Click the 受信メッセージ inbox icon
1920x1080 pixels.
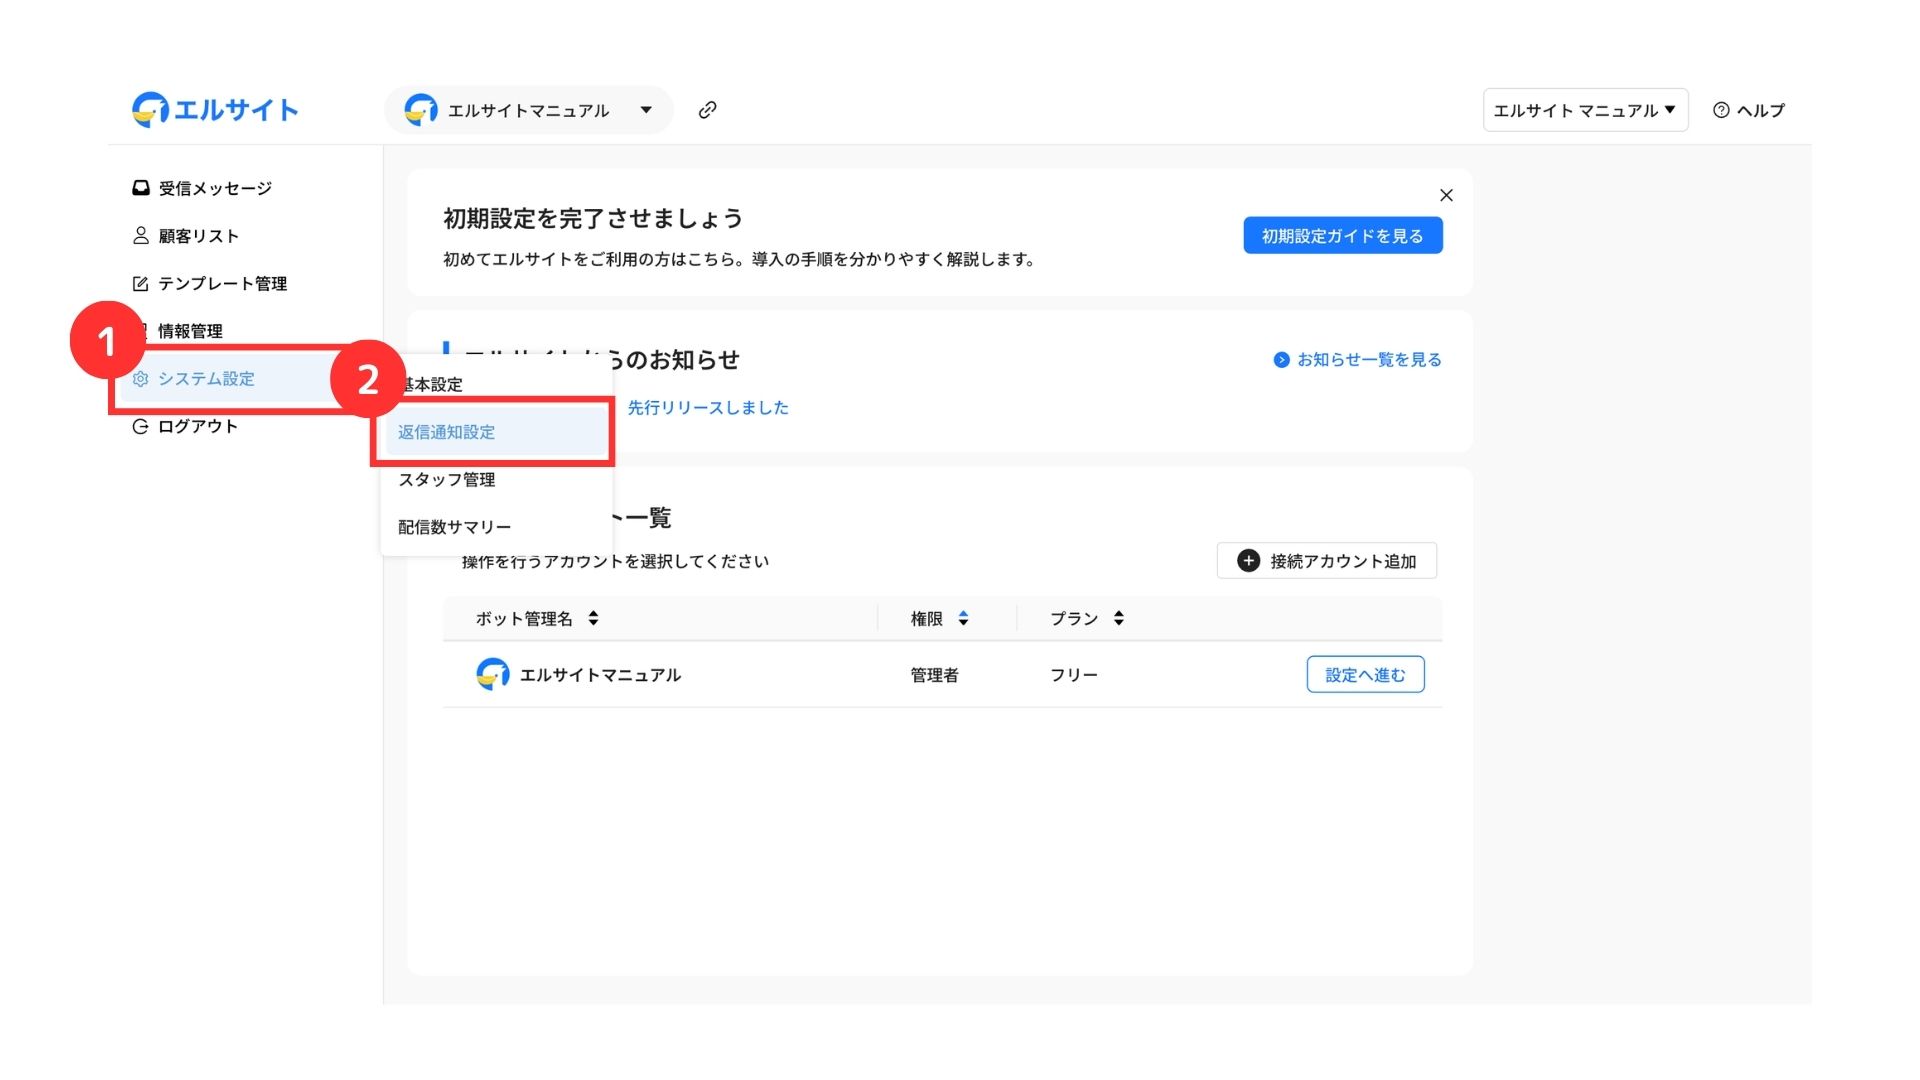coord(141,188)
